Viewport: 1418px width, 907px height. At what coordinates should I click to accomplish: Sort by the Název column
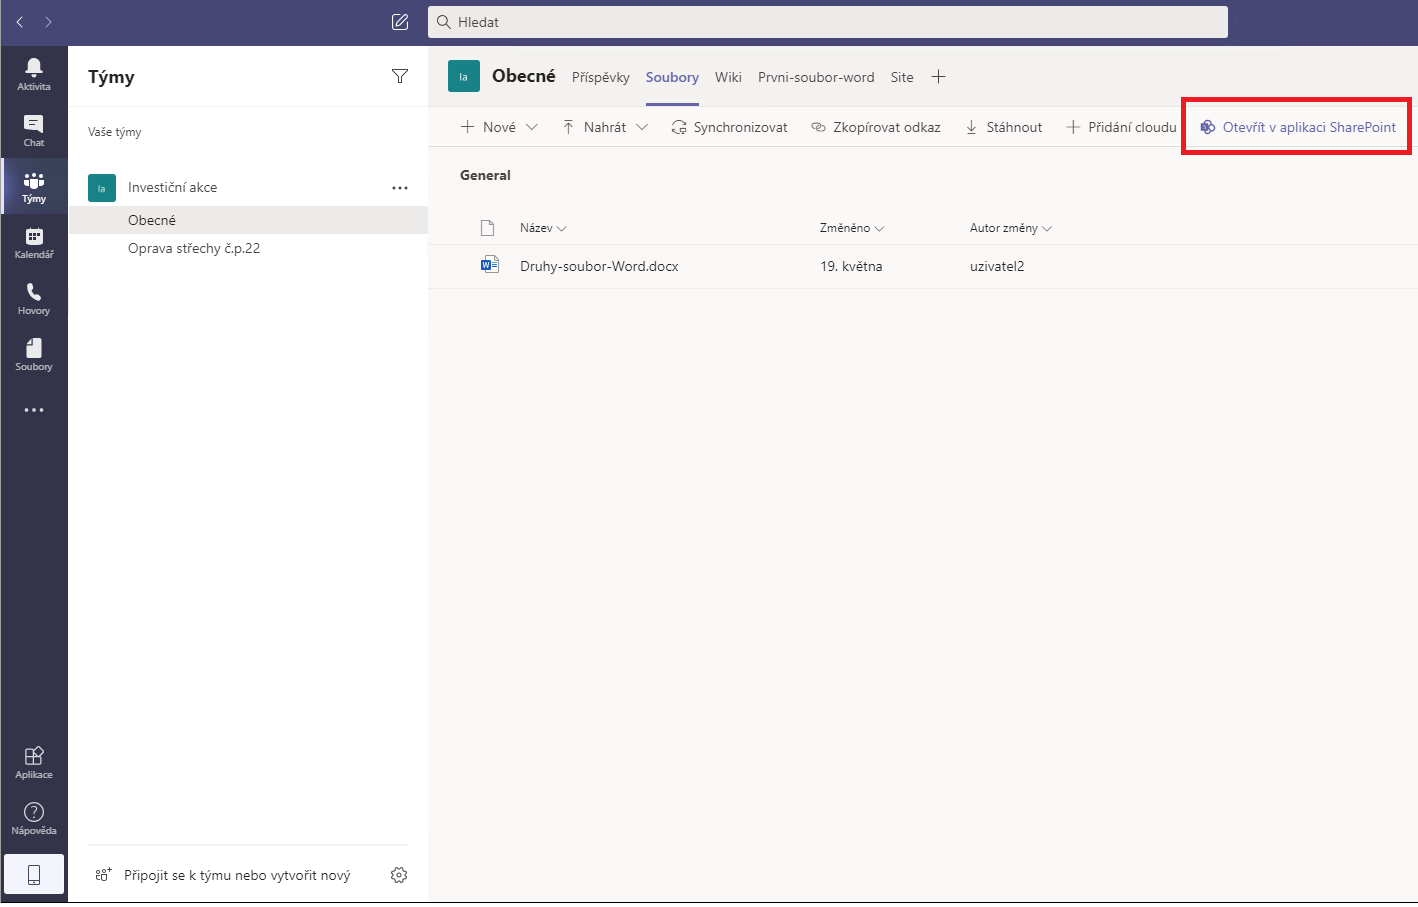pos(543,228)
